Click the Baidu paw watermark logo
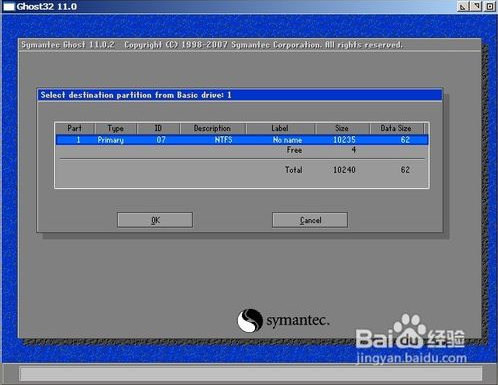498x385 pixels. 409,330
